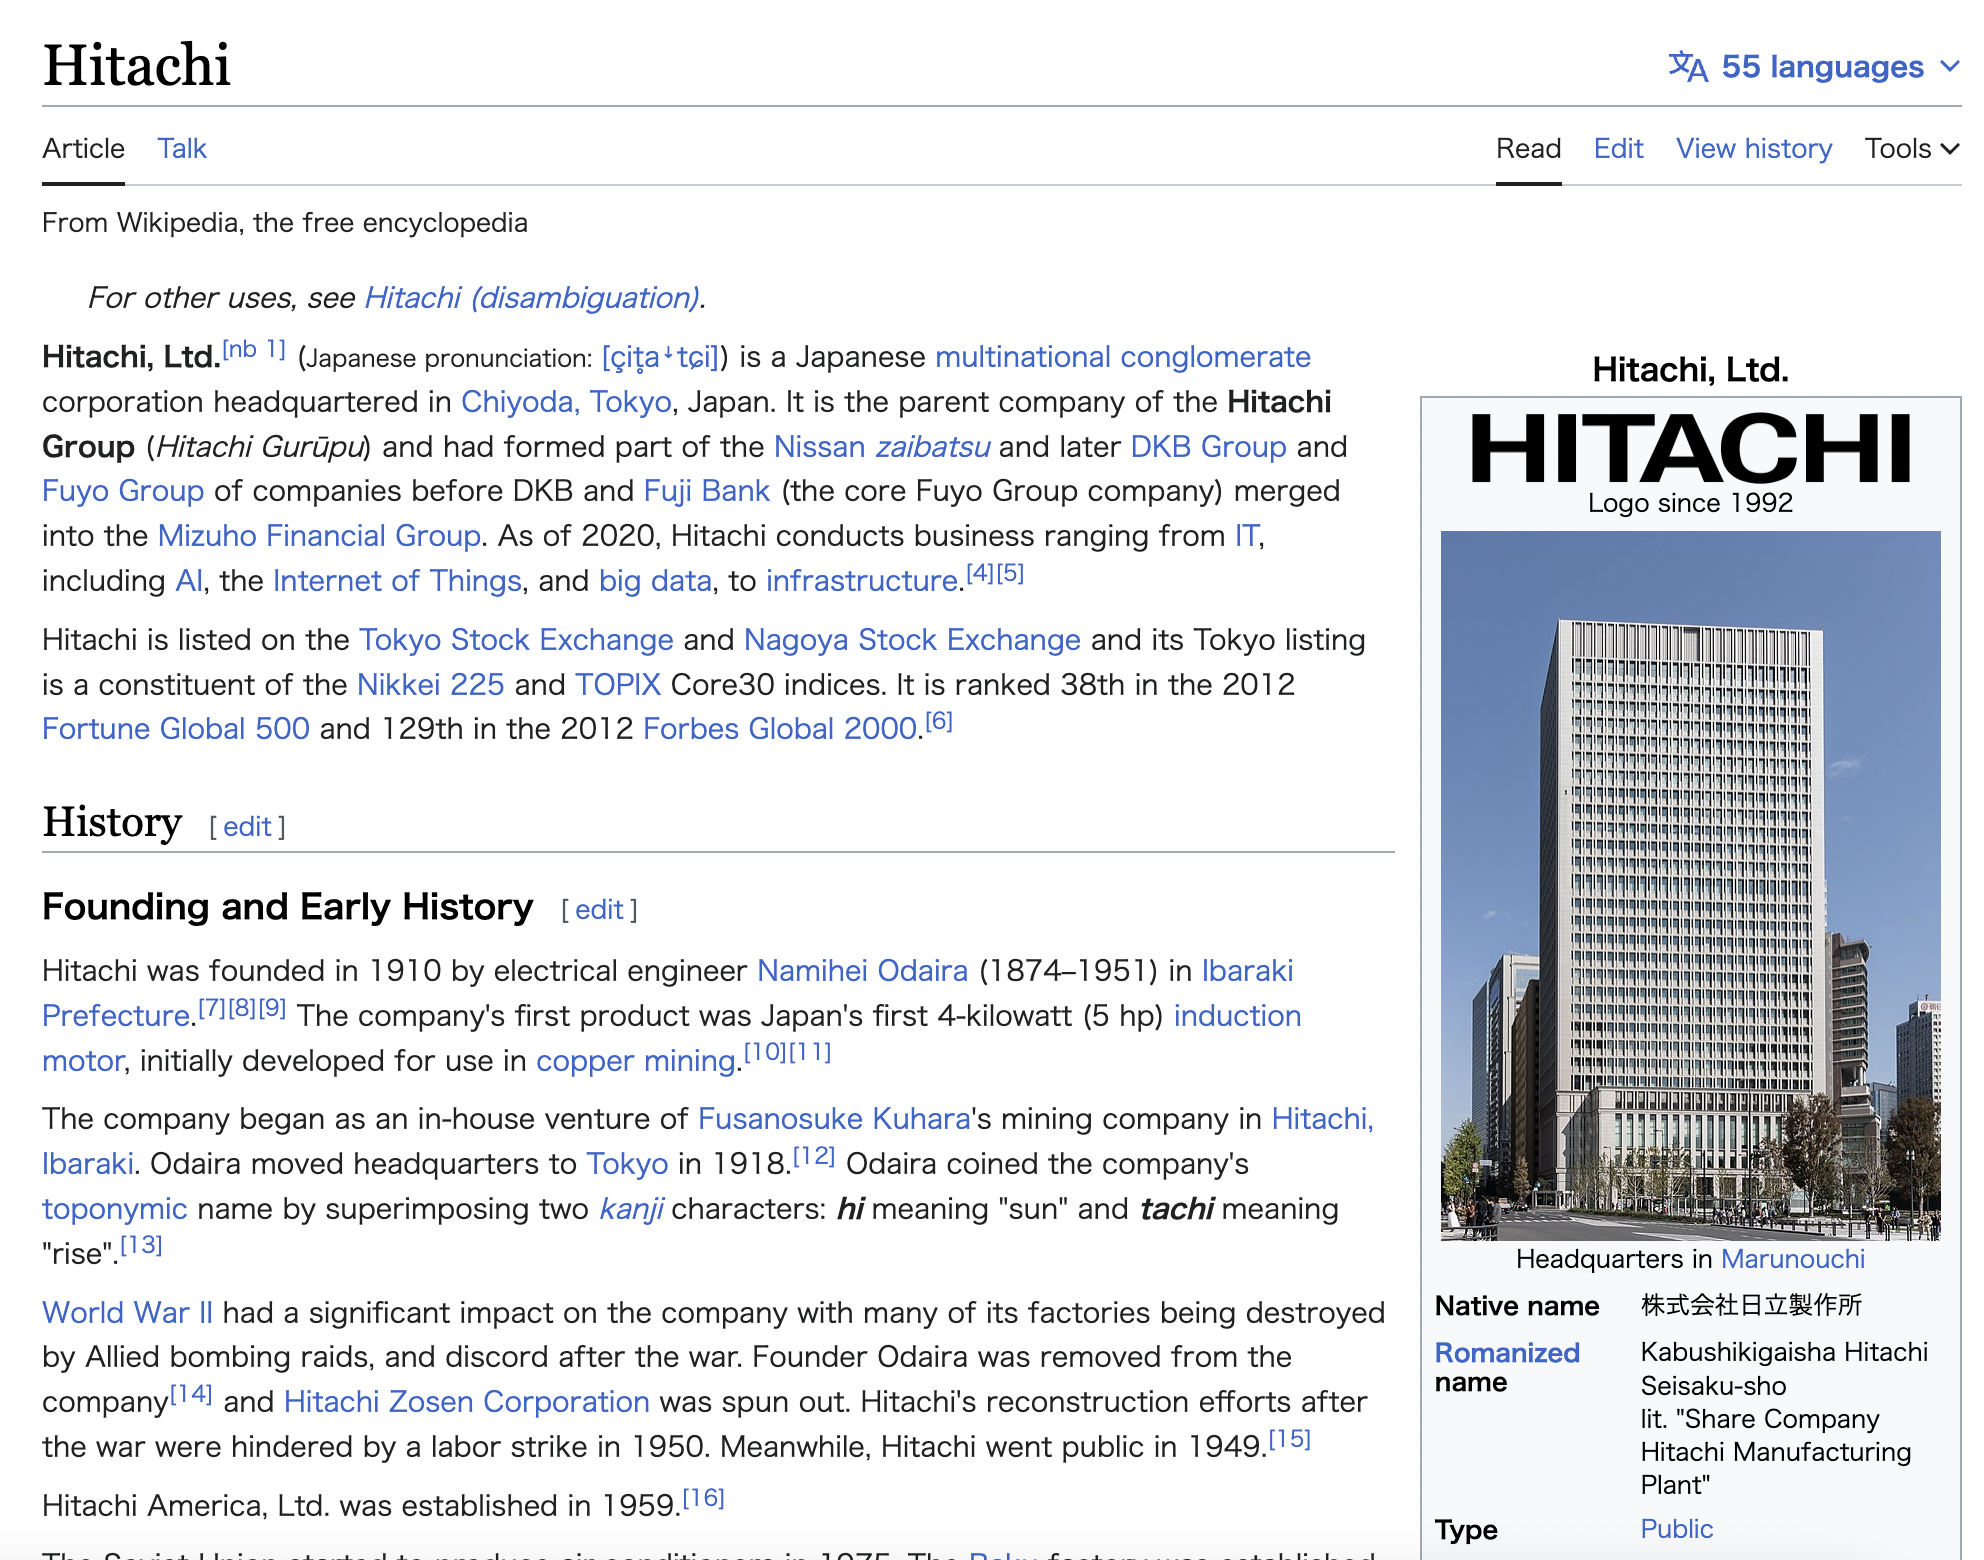
Task: Select the Article tab
Action: (83, 149)
